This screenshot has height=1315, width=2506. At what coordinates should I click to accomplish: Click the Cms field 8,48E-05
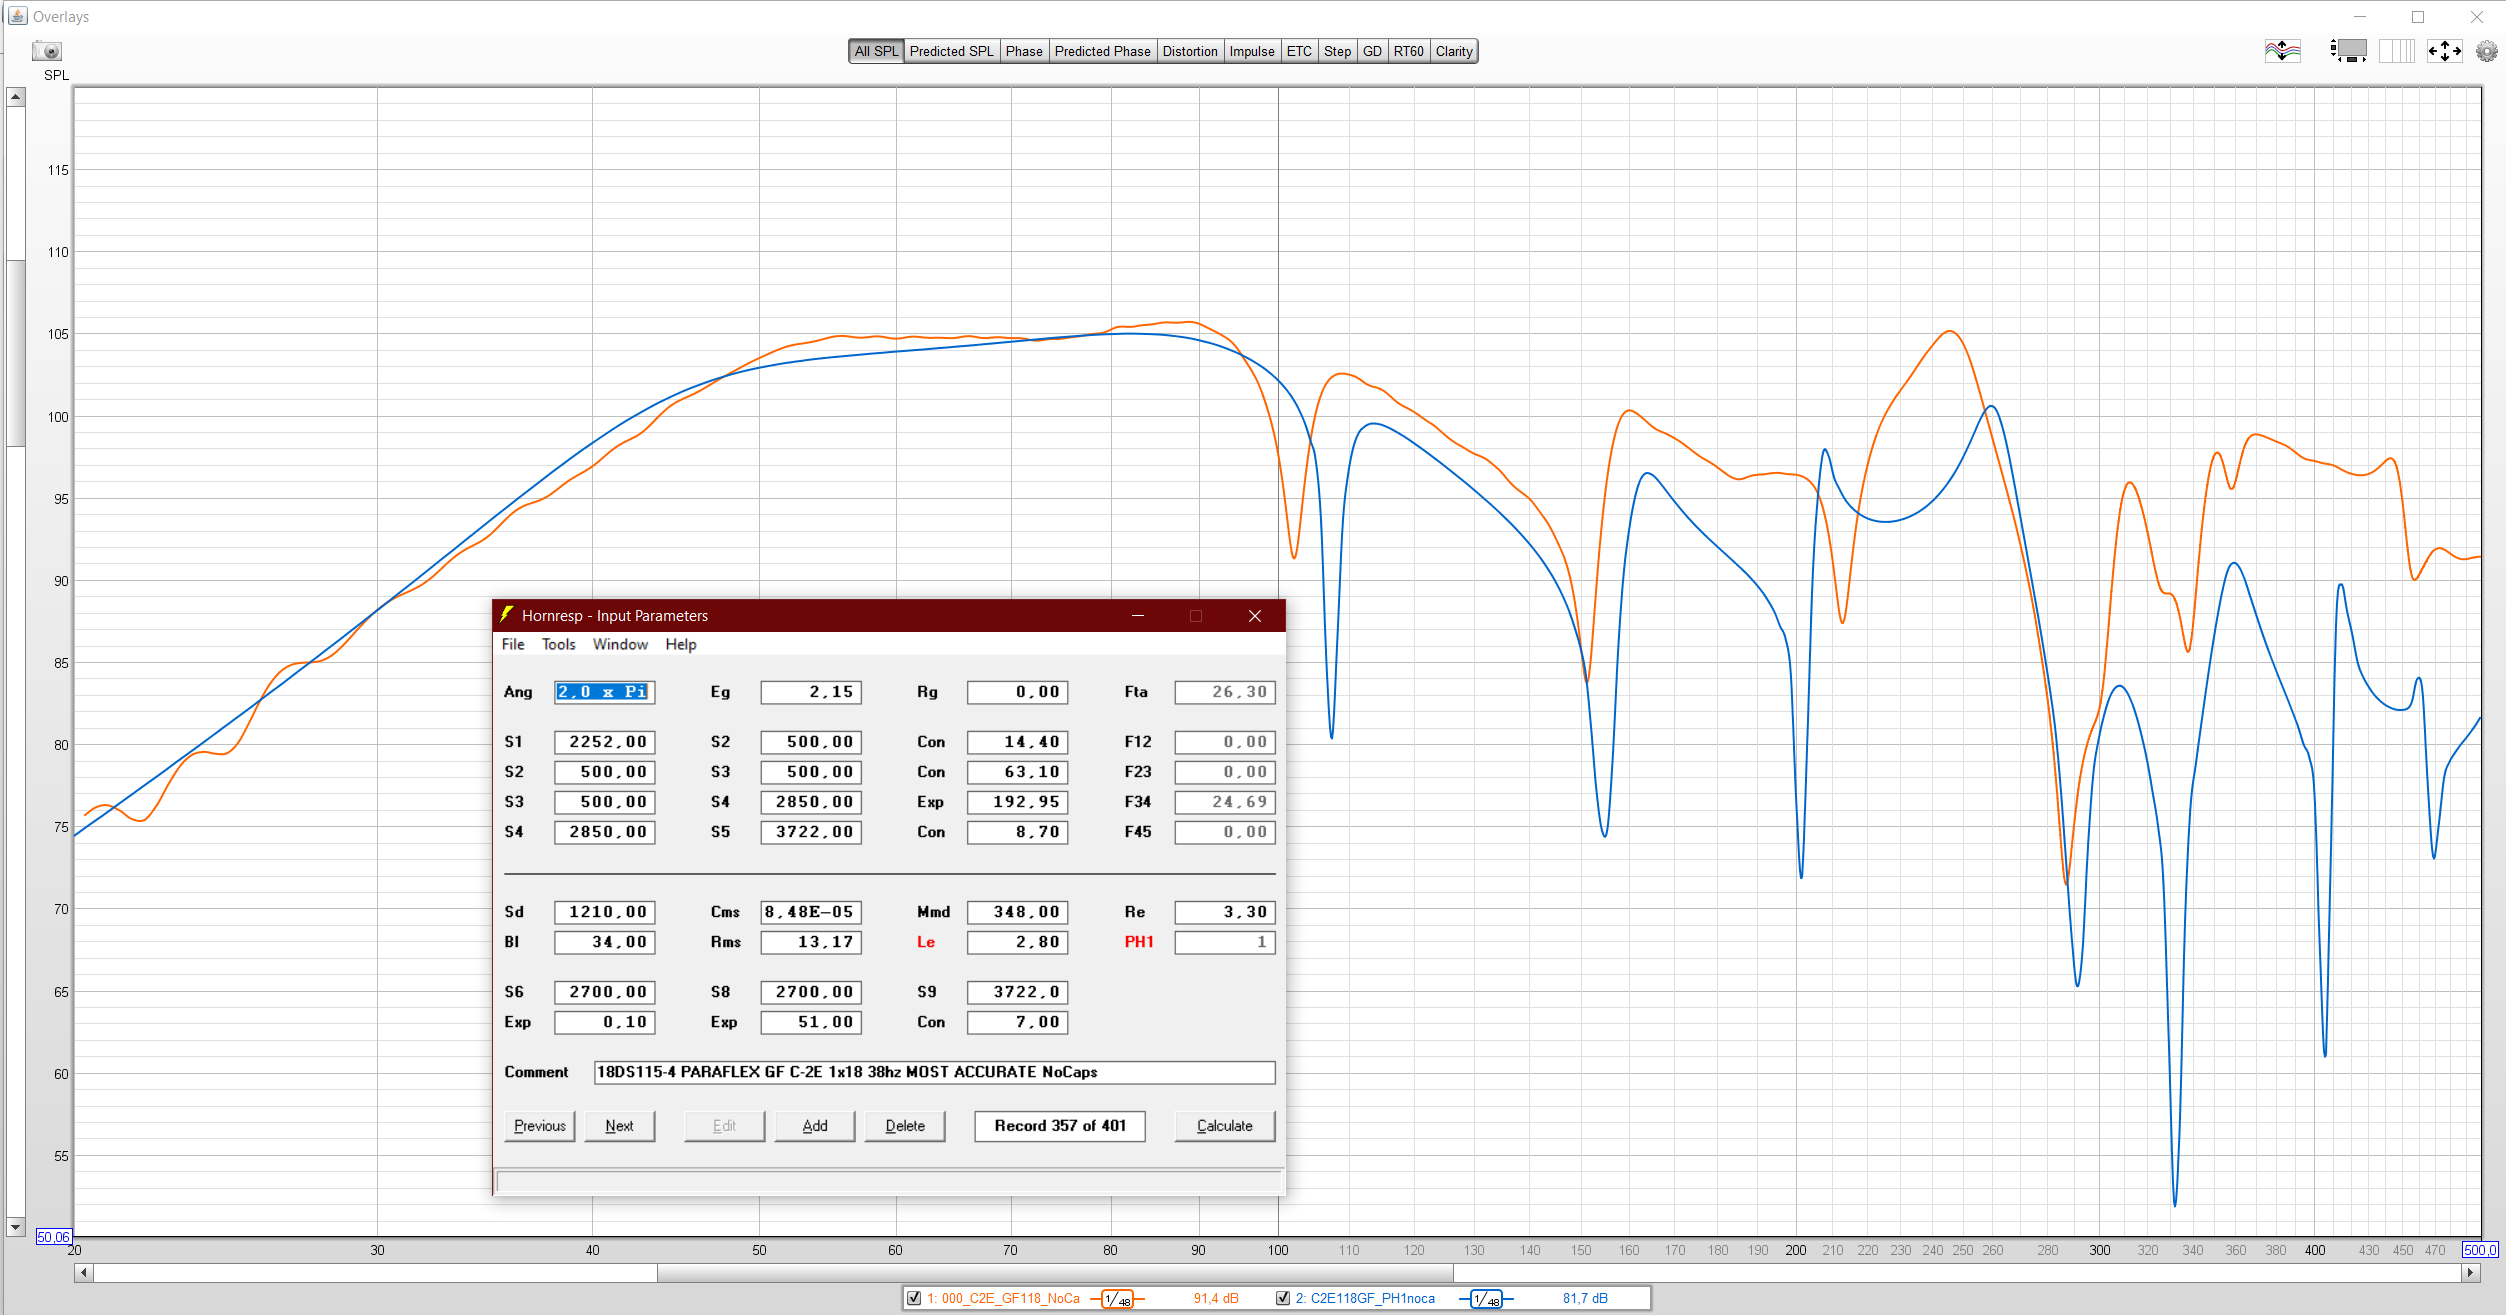click(811, 912)
